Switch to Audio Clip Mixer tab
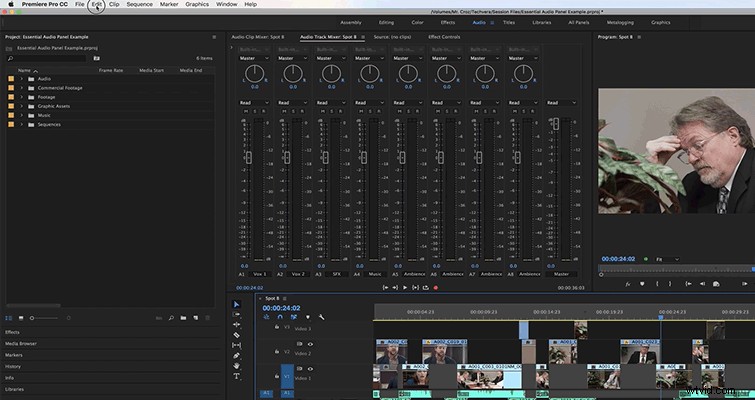Viewport: 755px width, 400px height. pyautogui.click(x=258, y=37)
